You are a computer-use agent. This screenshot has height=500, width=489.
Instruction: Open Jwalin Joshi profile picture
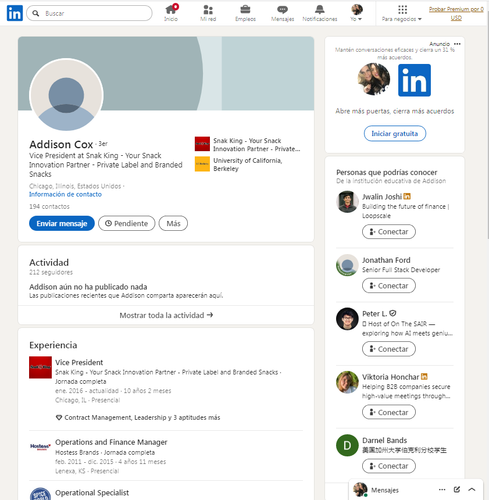pyautogui.click(x=347, y=202)
